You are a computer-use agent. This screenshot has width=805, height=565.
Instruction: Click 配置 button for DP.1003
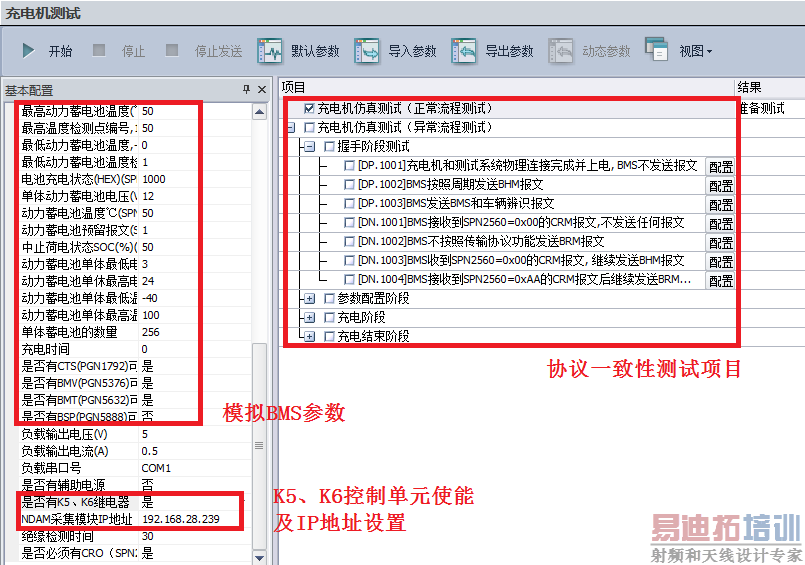(720, 204)
